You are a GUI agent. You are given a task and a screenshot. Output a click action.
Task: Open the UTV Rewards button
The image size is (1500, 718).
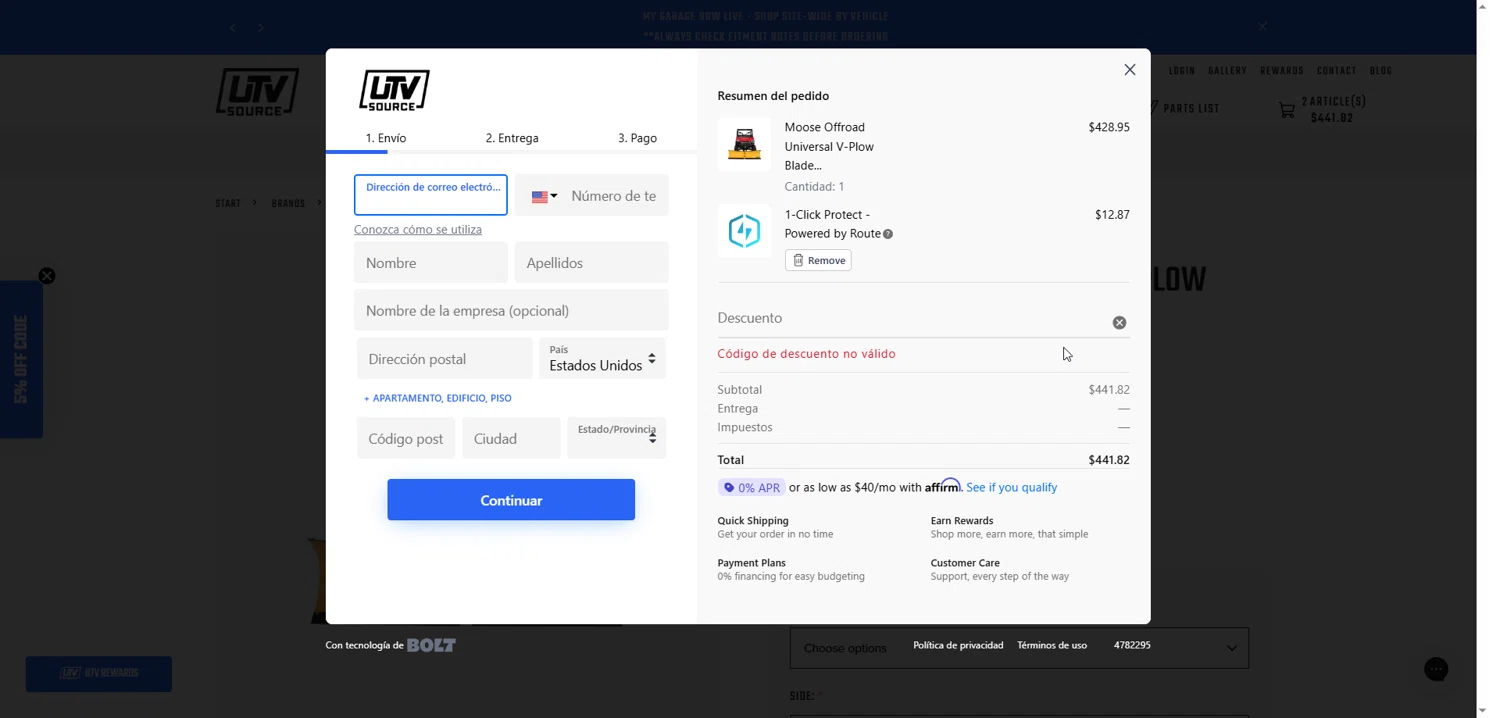99,674
